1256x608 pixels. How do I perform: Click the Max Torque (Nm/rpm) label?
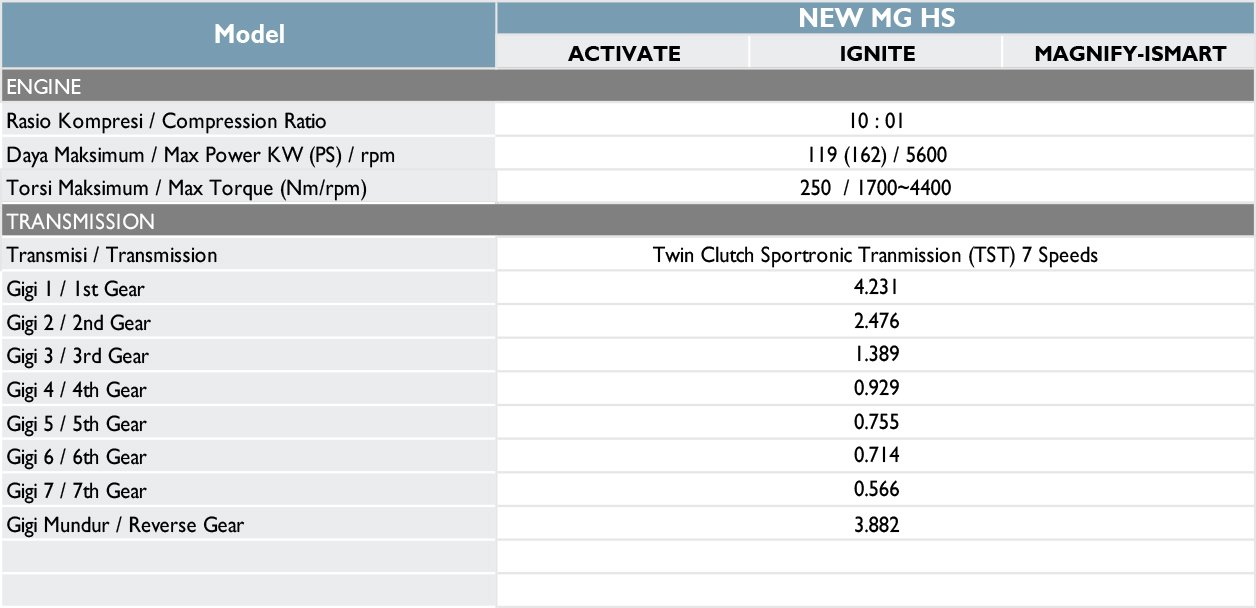pyautogui.click(x=186, y=188)
